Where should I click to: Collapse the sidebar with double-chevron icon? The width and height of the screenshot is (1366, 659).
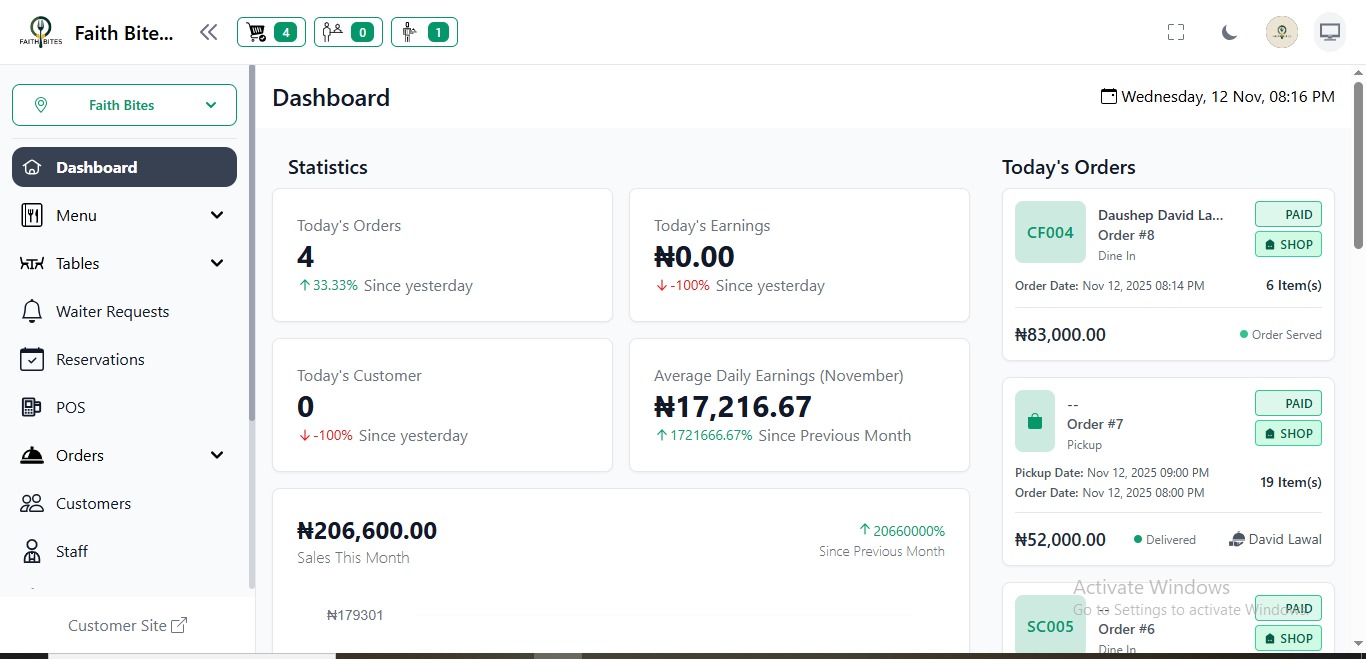pyautogui.click(x=208, y=32)
